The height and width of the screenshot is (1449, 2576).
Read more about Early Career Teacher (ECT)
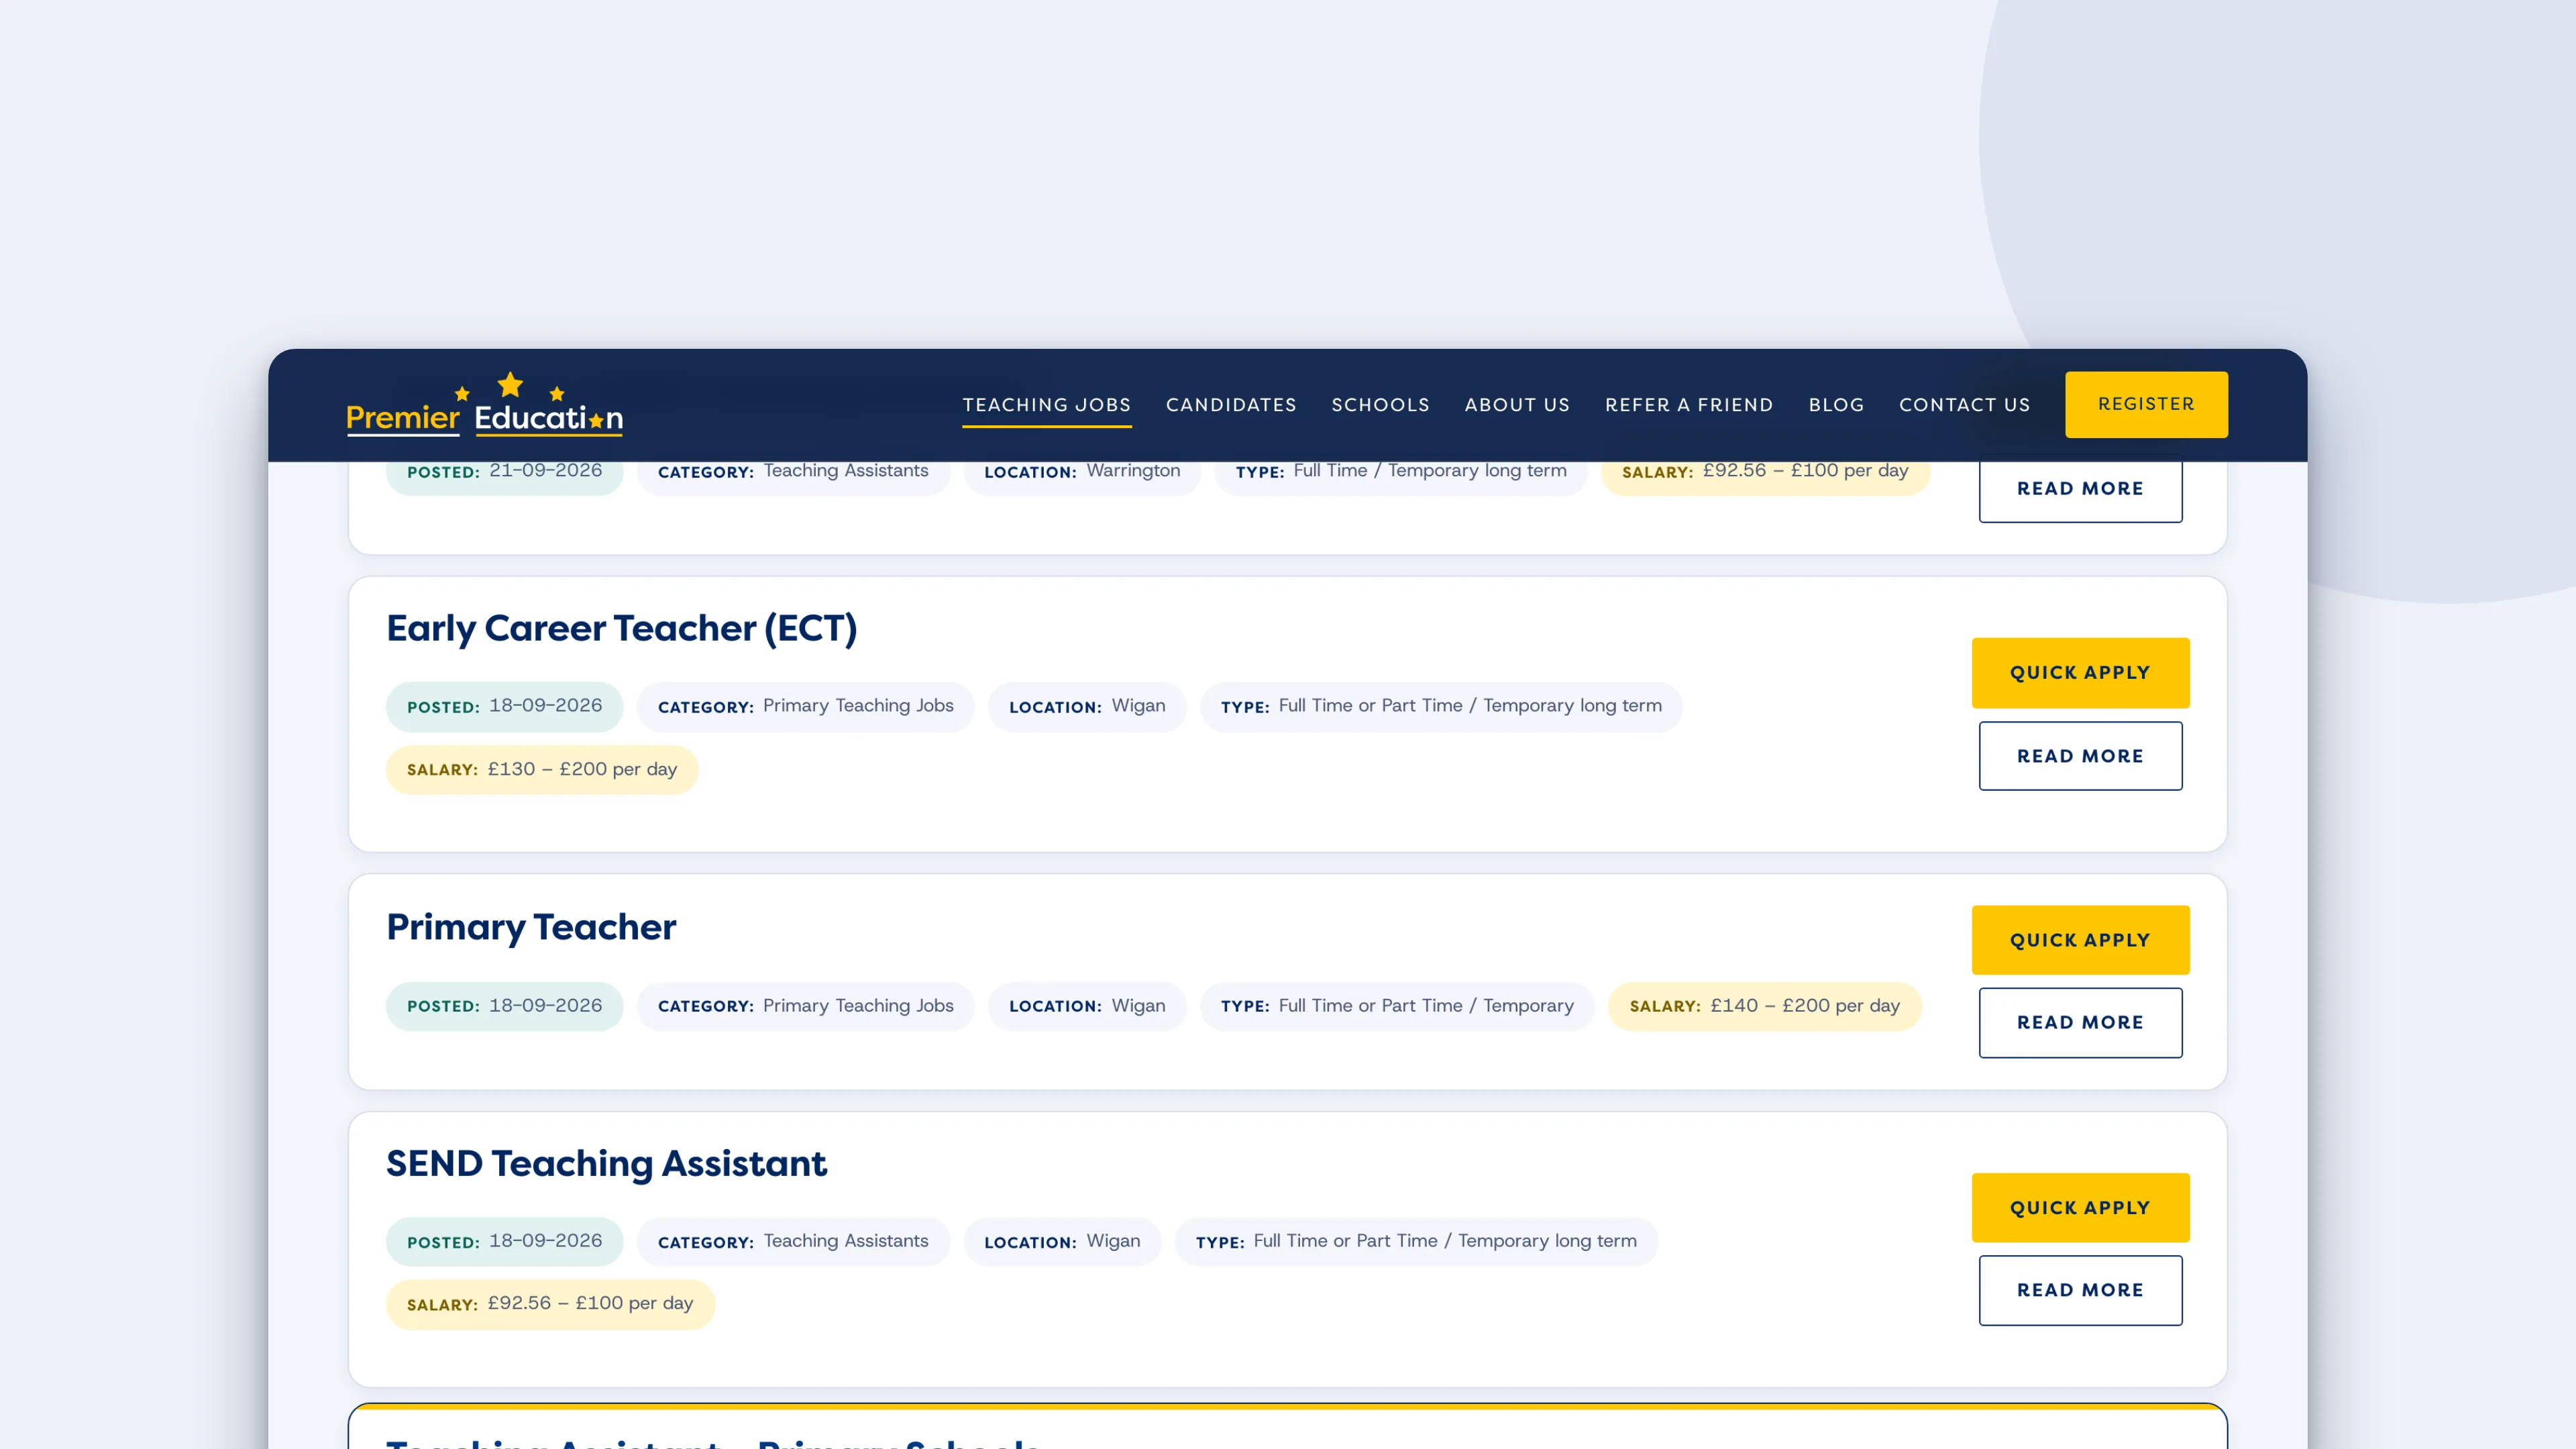pyautogui.click(x=2080, y=756)
